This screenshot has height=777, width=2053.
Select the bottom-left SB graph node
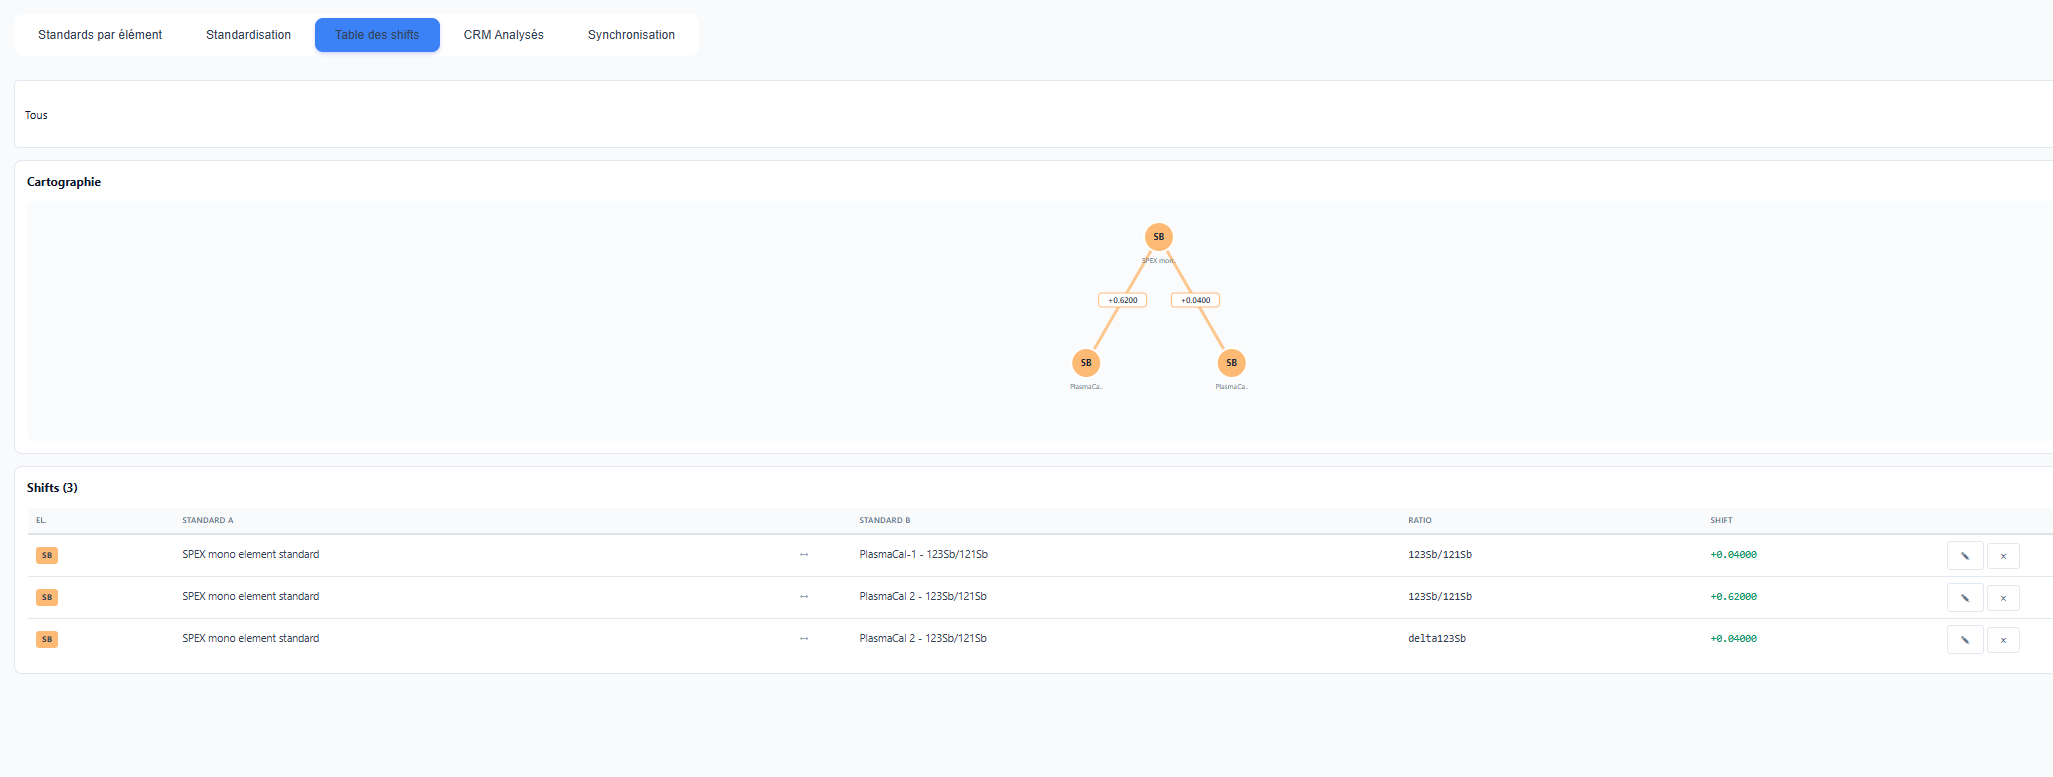(1085, 363)
